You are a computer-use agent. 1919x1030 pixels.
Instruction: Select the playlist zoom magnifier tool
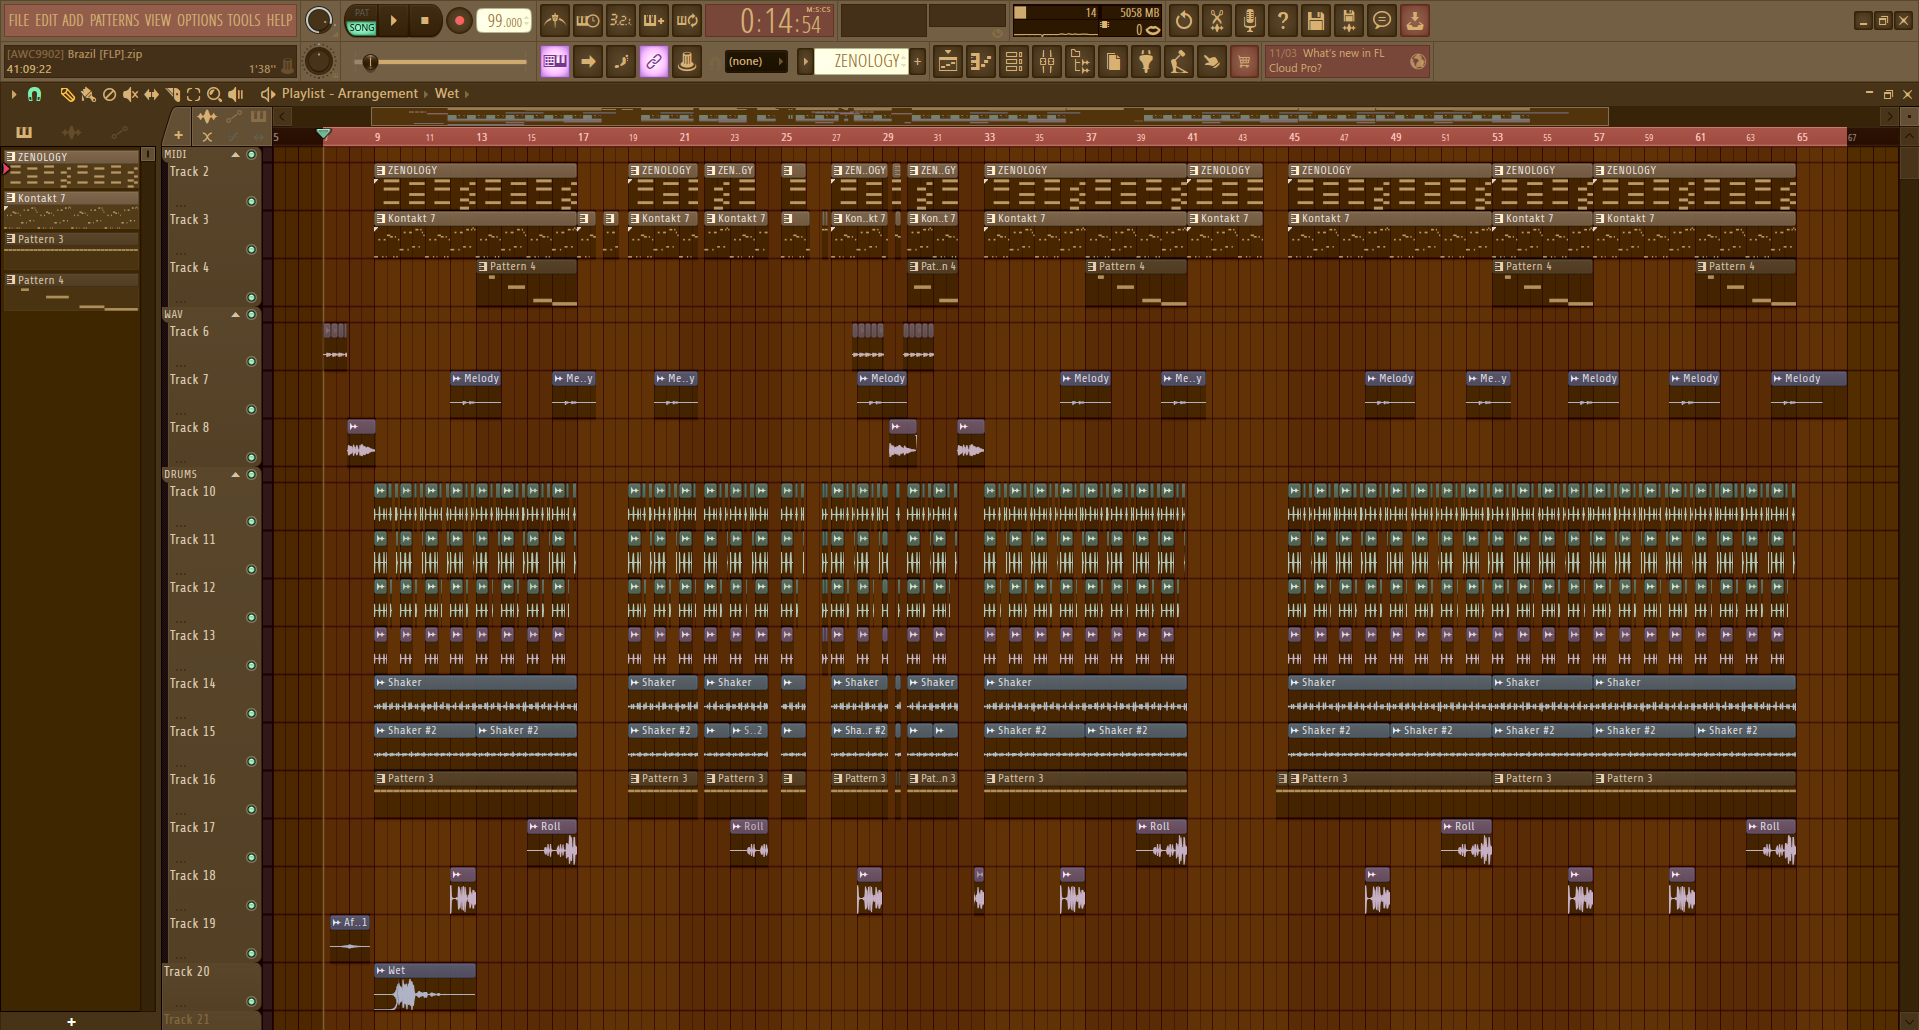(214, 94)
